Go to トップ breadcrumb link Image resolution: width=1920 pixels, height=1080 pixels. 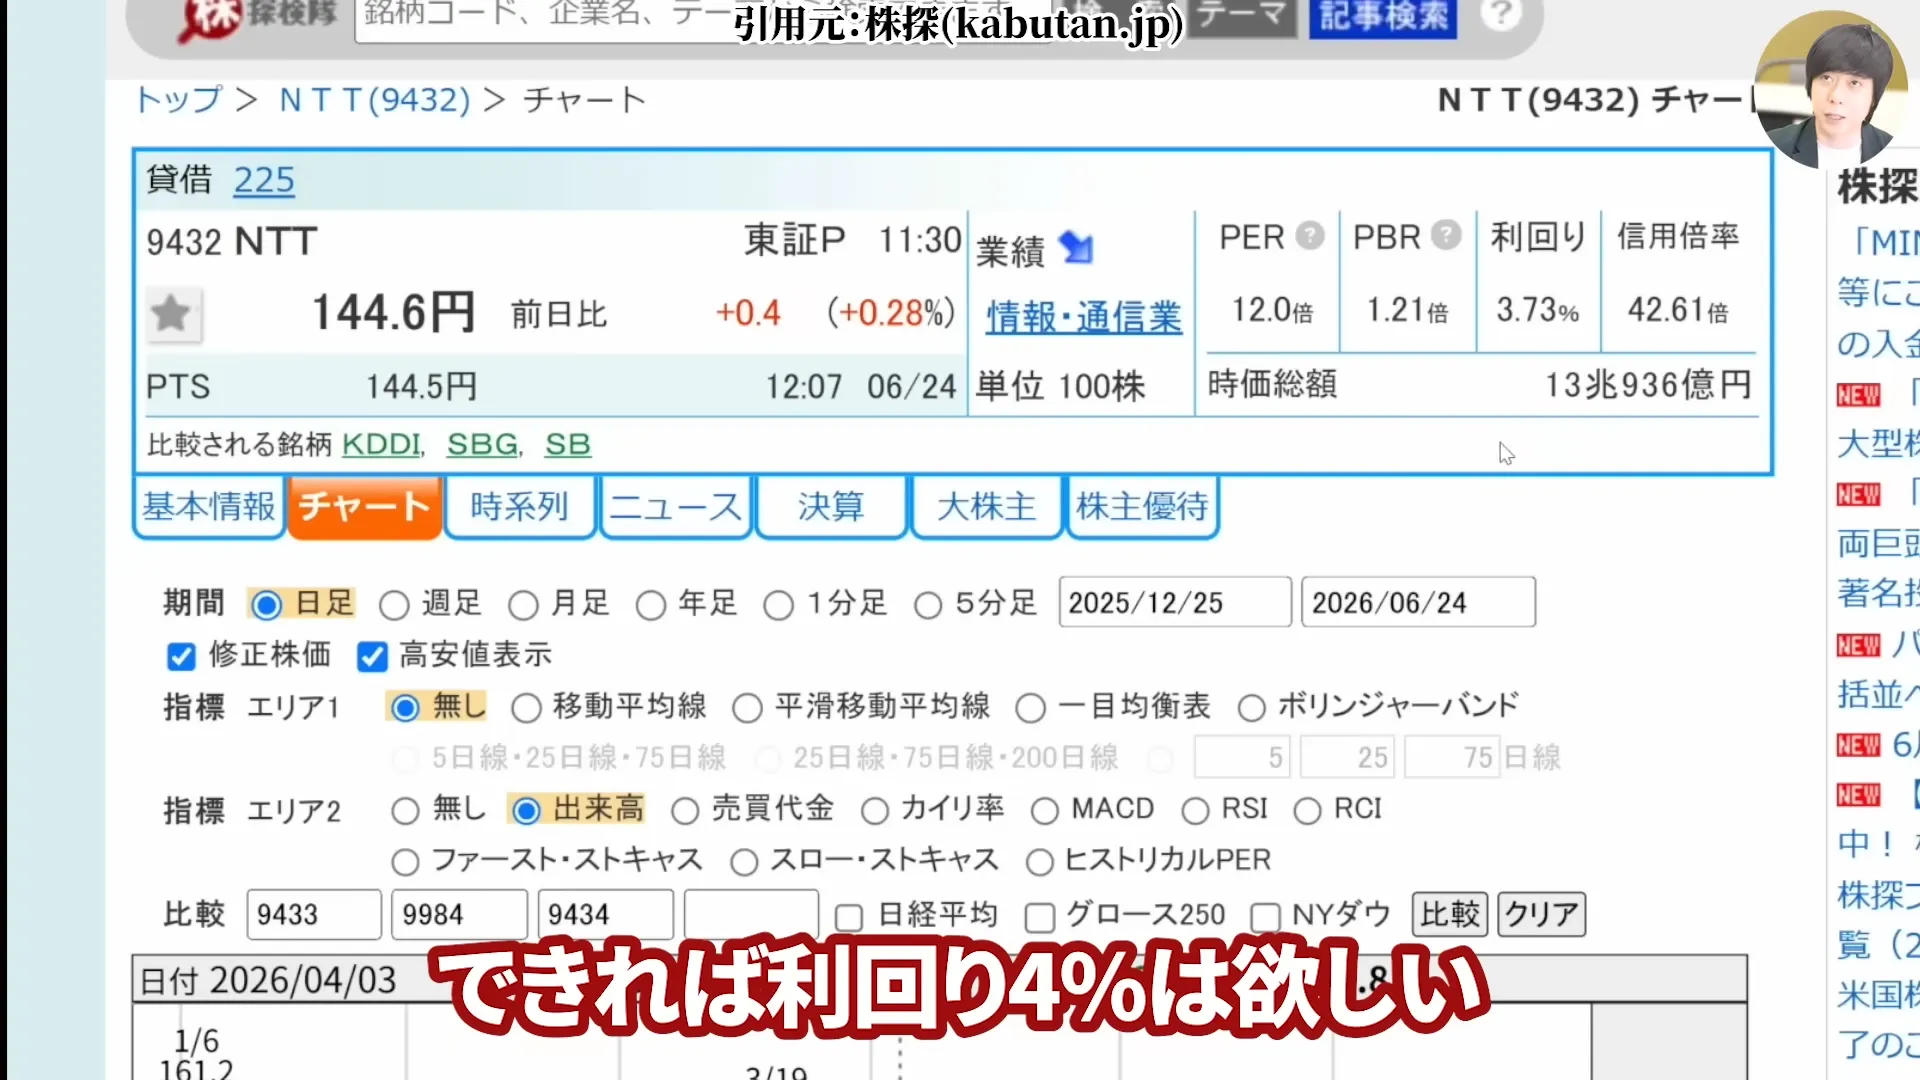[x=179, y=100]
